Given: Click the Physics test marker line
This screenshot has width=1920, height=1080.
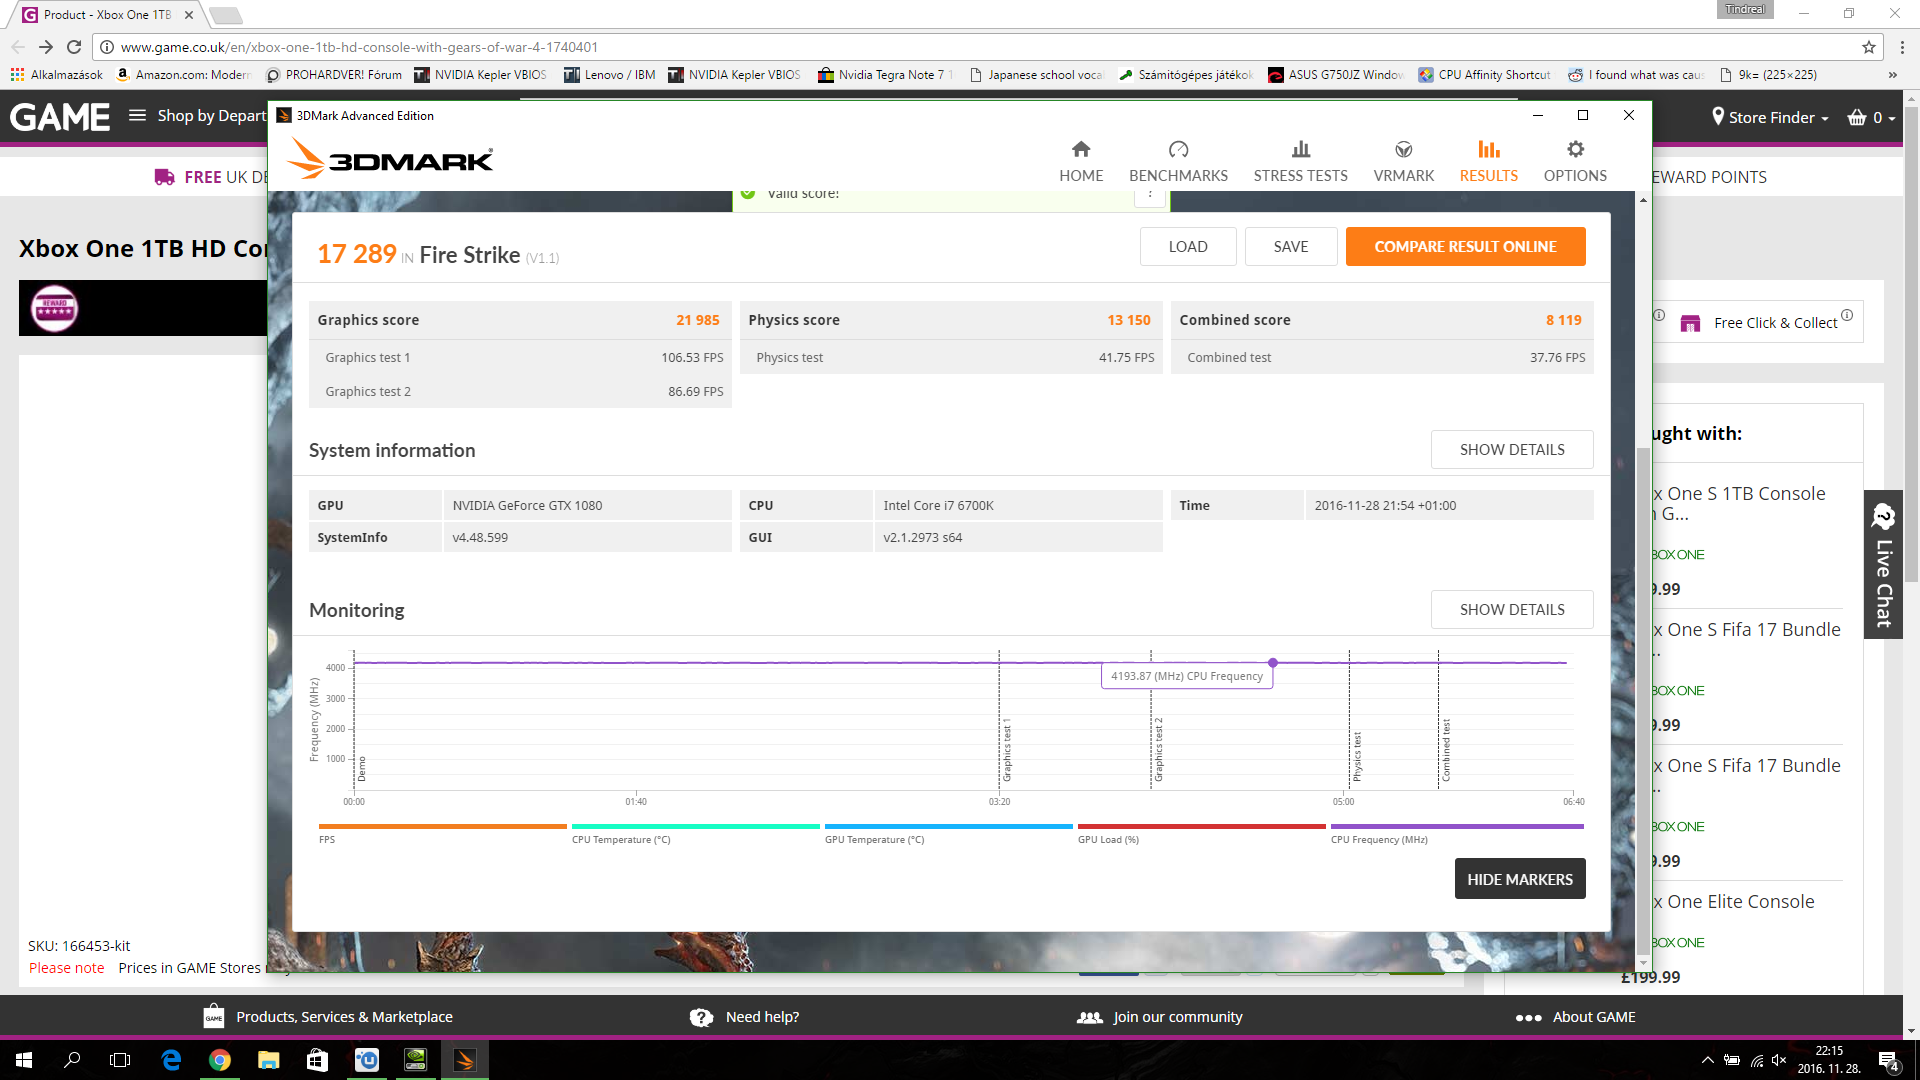Looking at the screenshot, I should (x=1349, y=720).
